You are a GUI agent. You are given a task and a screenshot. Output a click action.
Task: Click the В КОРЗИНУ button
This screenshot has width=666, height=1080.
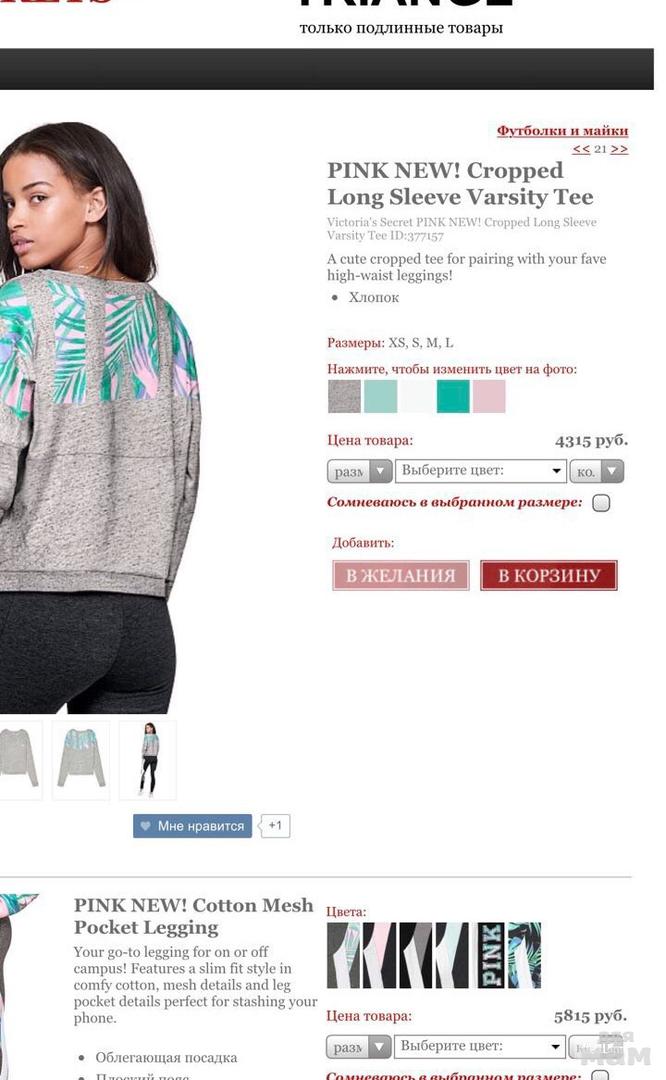549,575
